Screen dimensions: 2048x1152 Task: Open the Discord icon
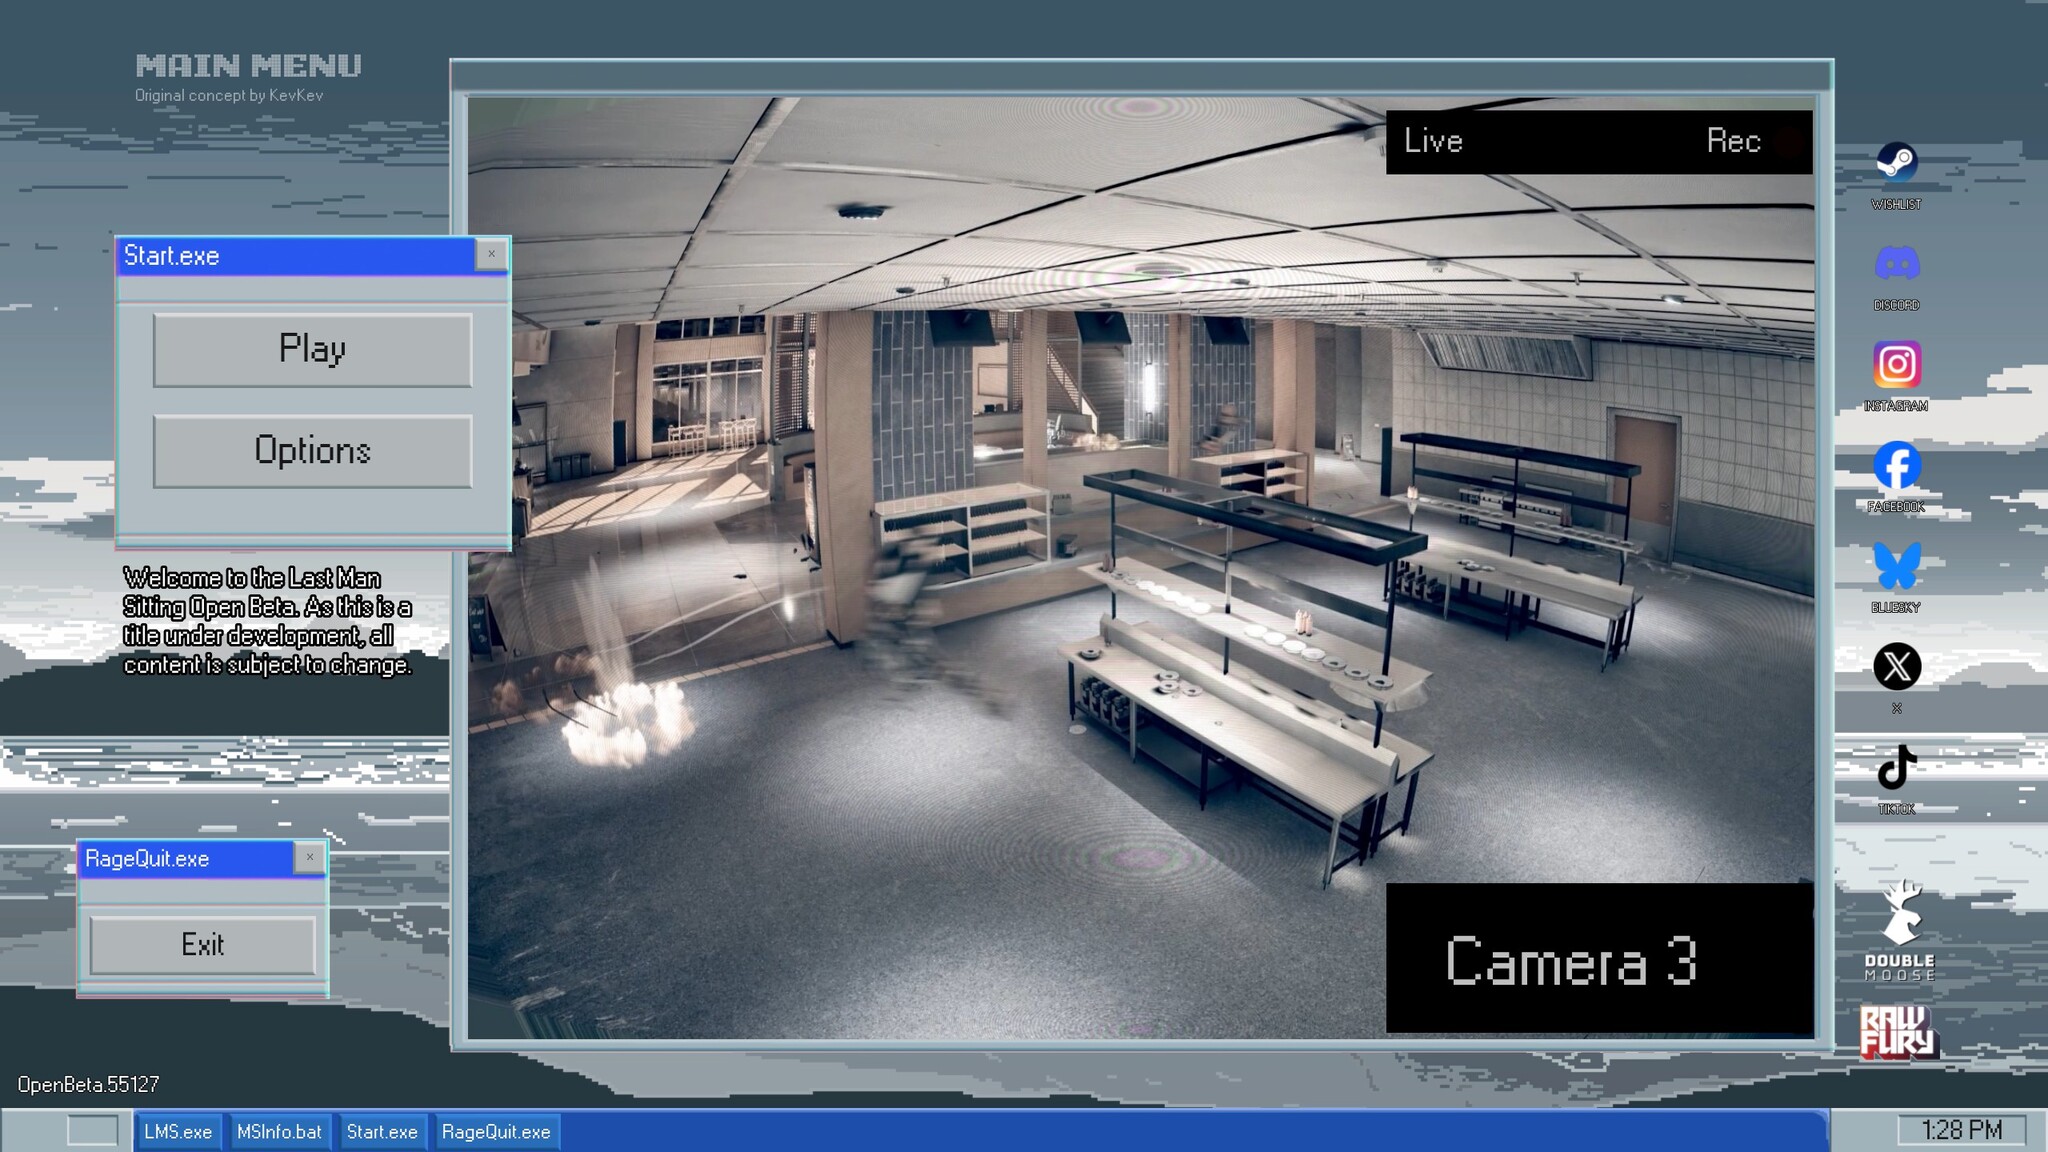tap(1896, 264)
